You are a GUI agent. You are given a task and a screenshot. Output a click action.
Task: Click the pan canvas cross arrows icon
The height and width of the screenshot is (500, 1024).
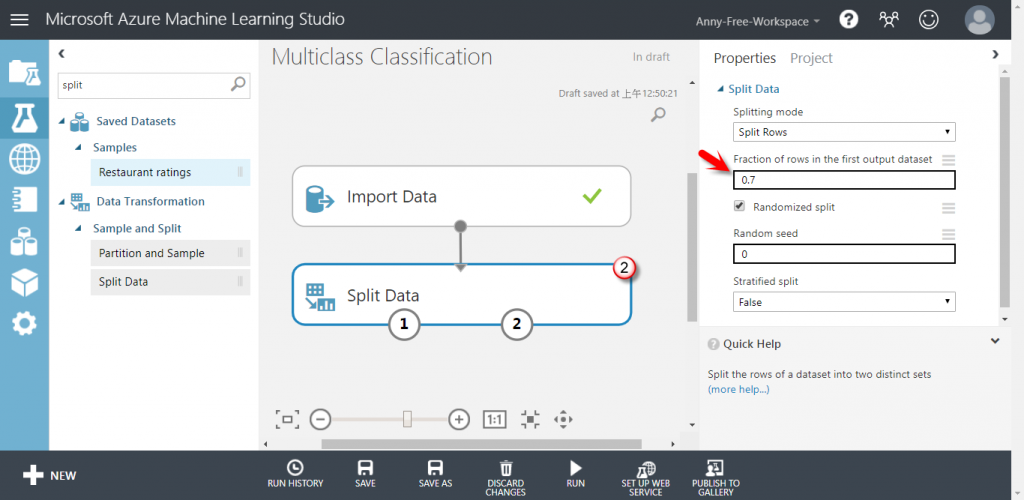tap(563, 419)
